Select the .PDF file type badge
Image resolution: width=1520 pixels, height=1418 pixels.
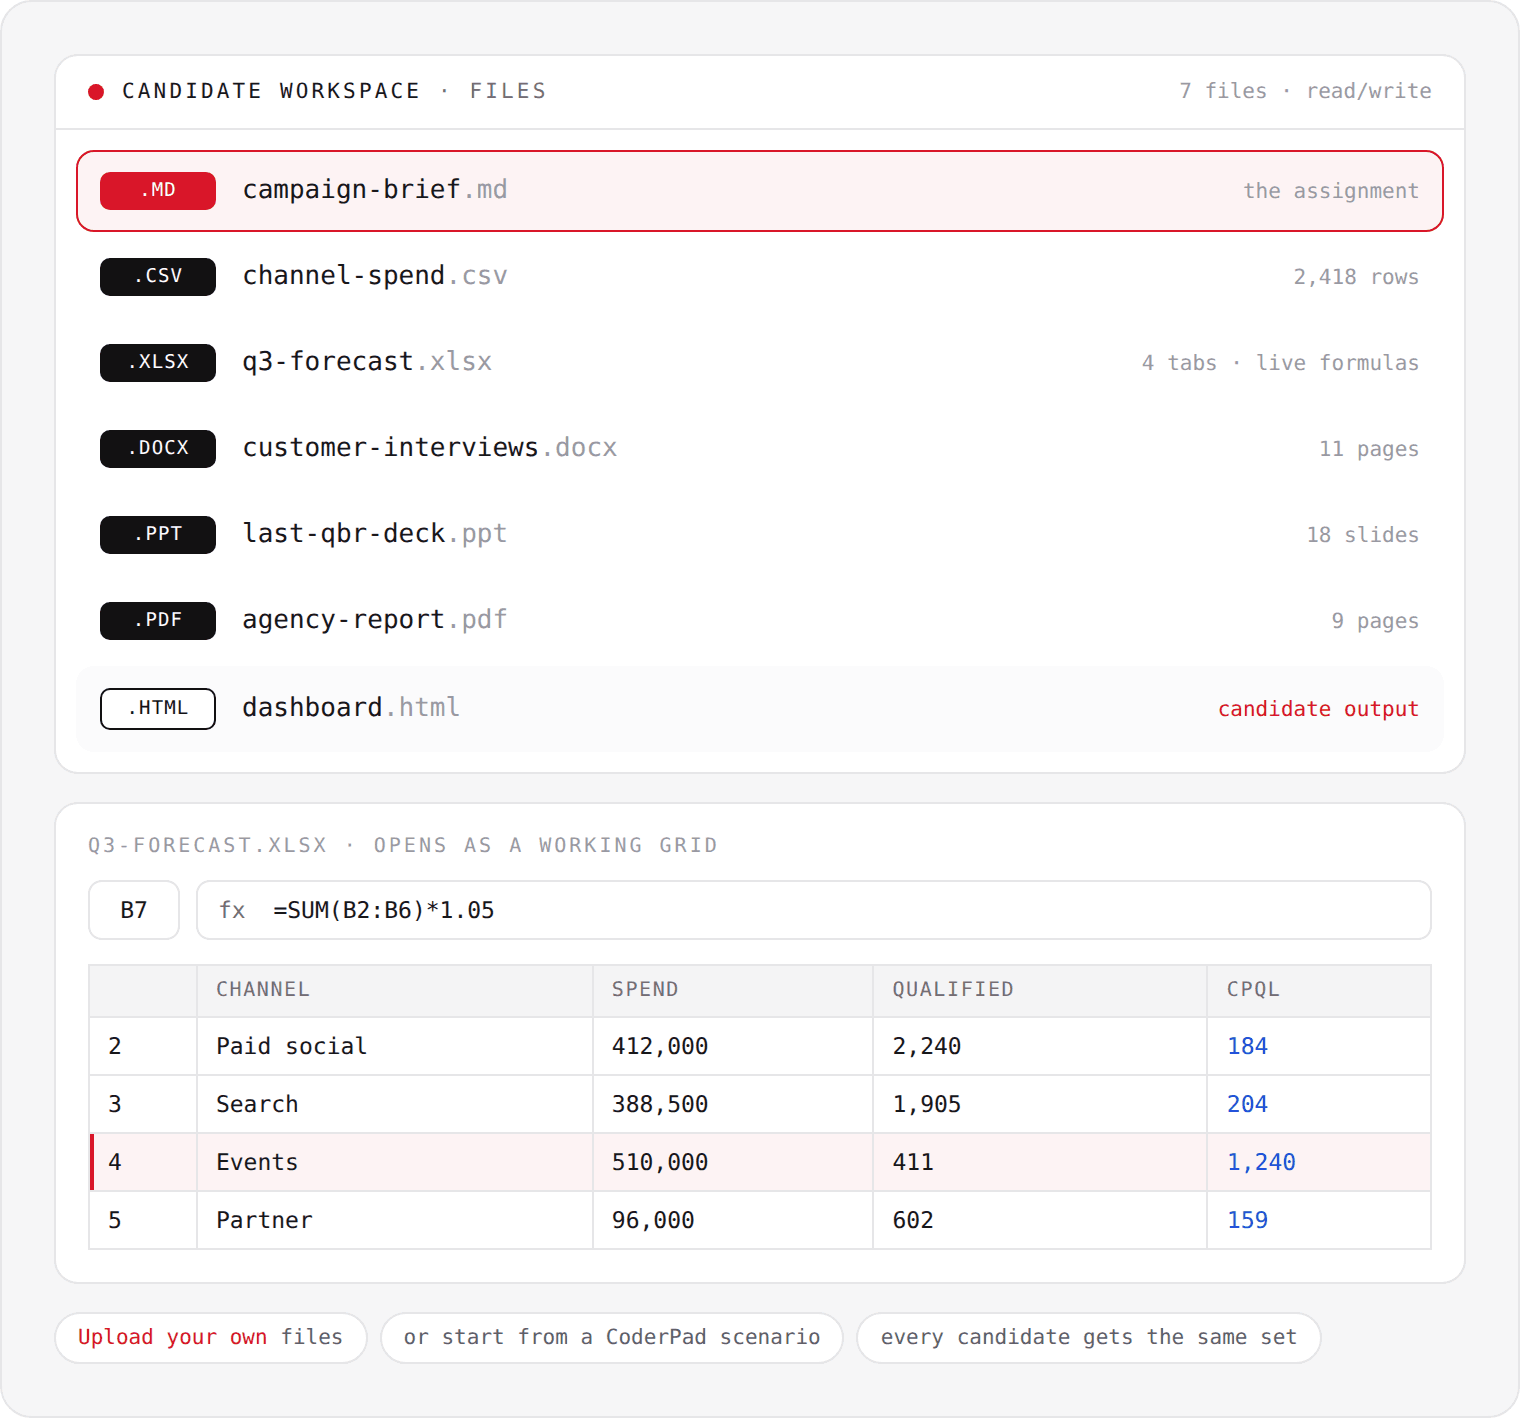(158, 621)
